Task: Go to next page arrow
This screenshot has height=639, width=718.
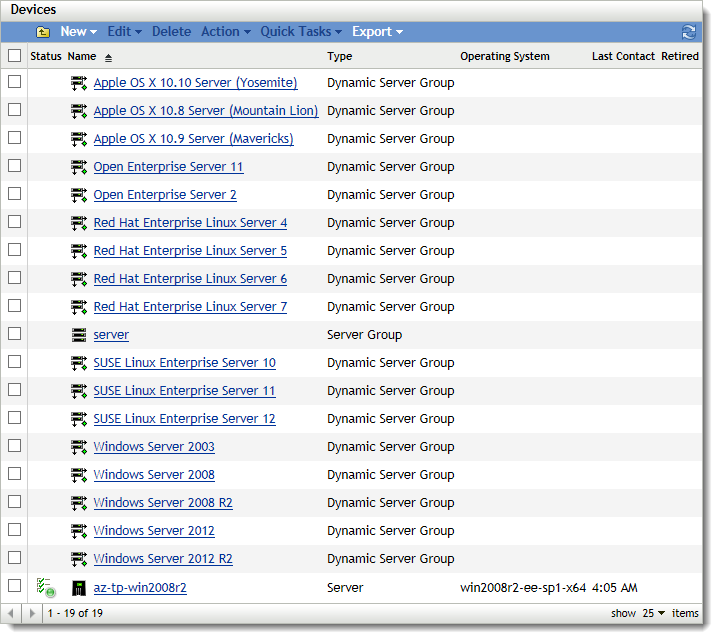Action: pyautogui.click(x=32, y=613)
